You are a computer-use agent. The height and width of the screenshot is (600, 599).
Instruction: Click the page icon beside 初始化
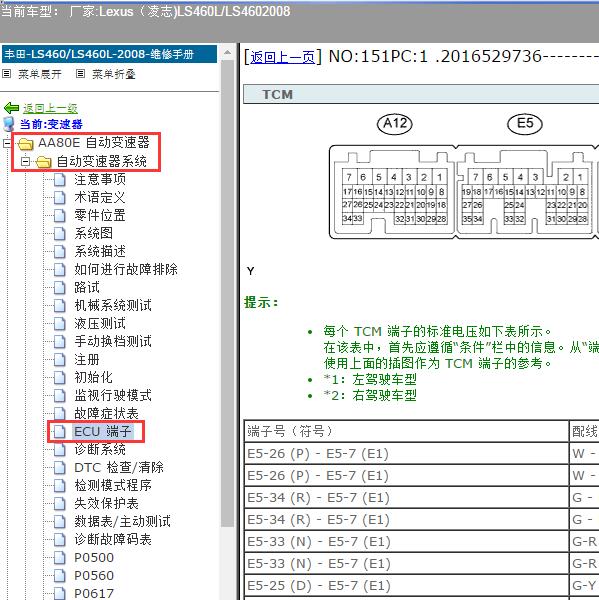(x=60, y=378)
